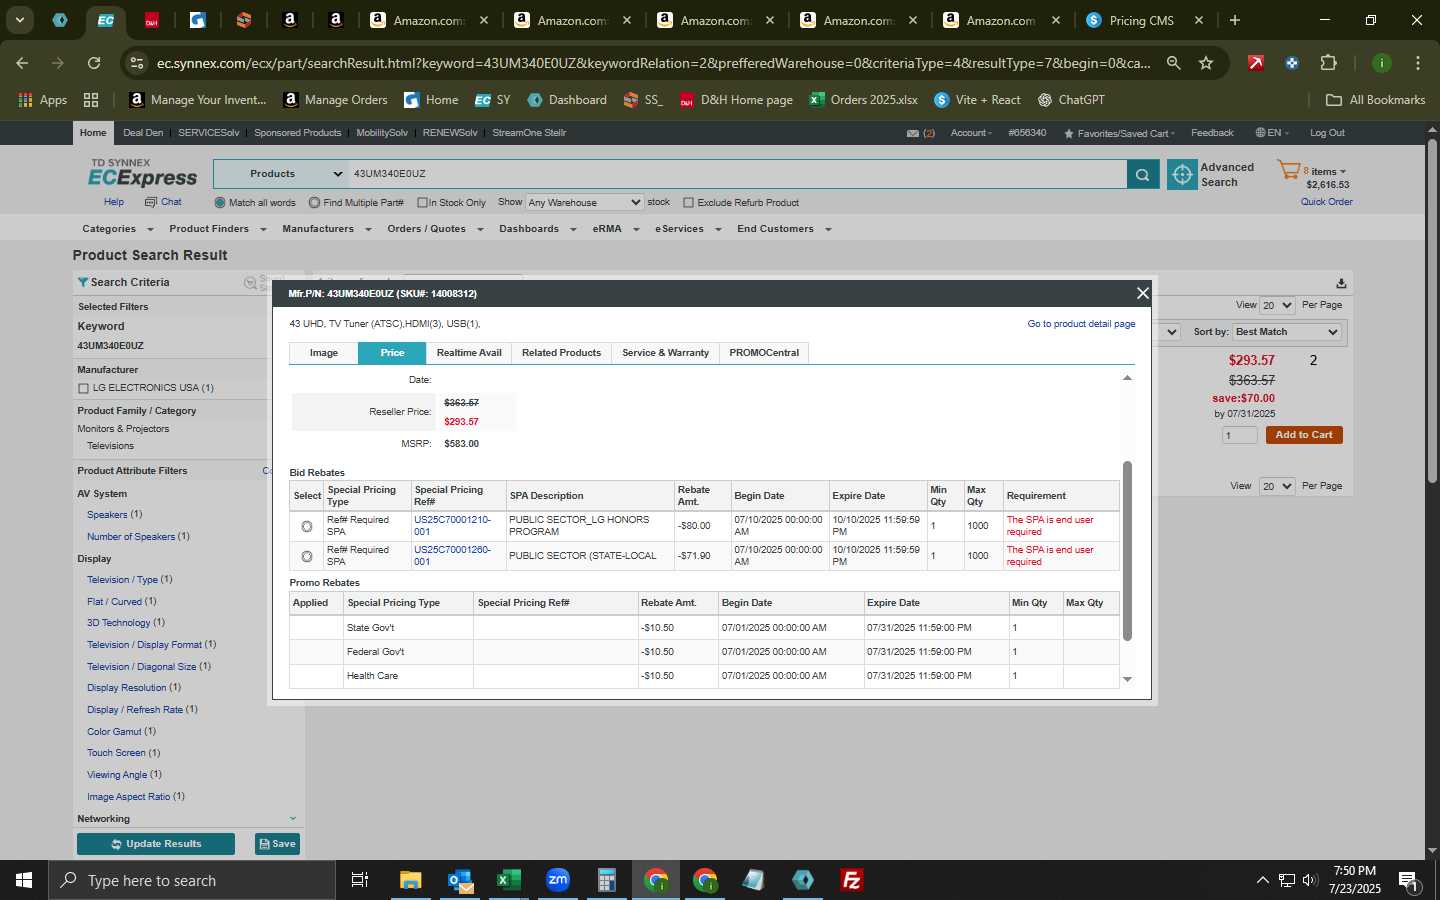Open ChatGPT bookmark

(1071, 100)
